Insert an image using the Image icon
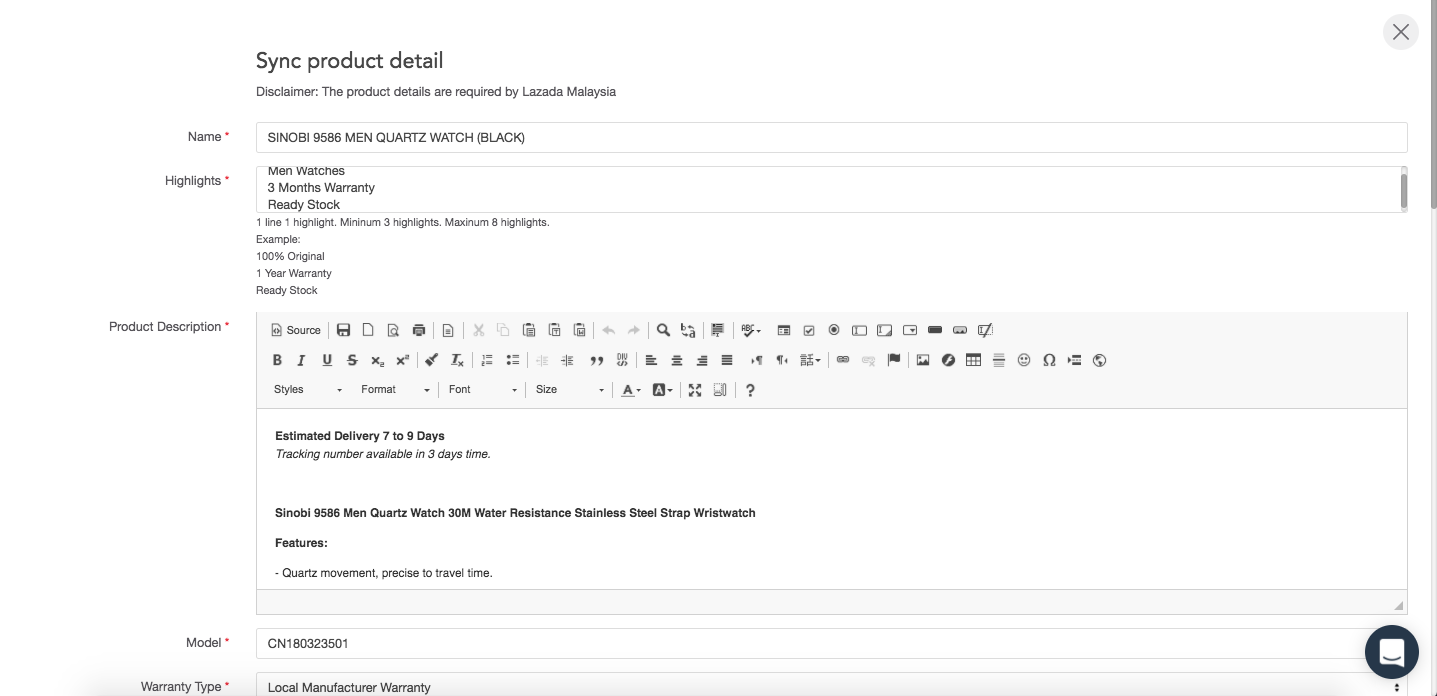 pos(923,360)
